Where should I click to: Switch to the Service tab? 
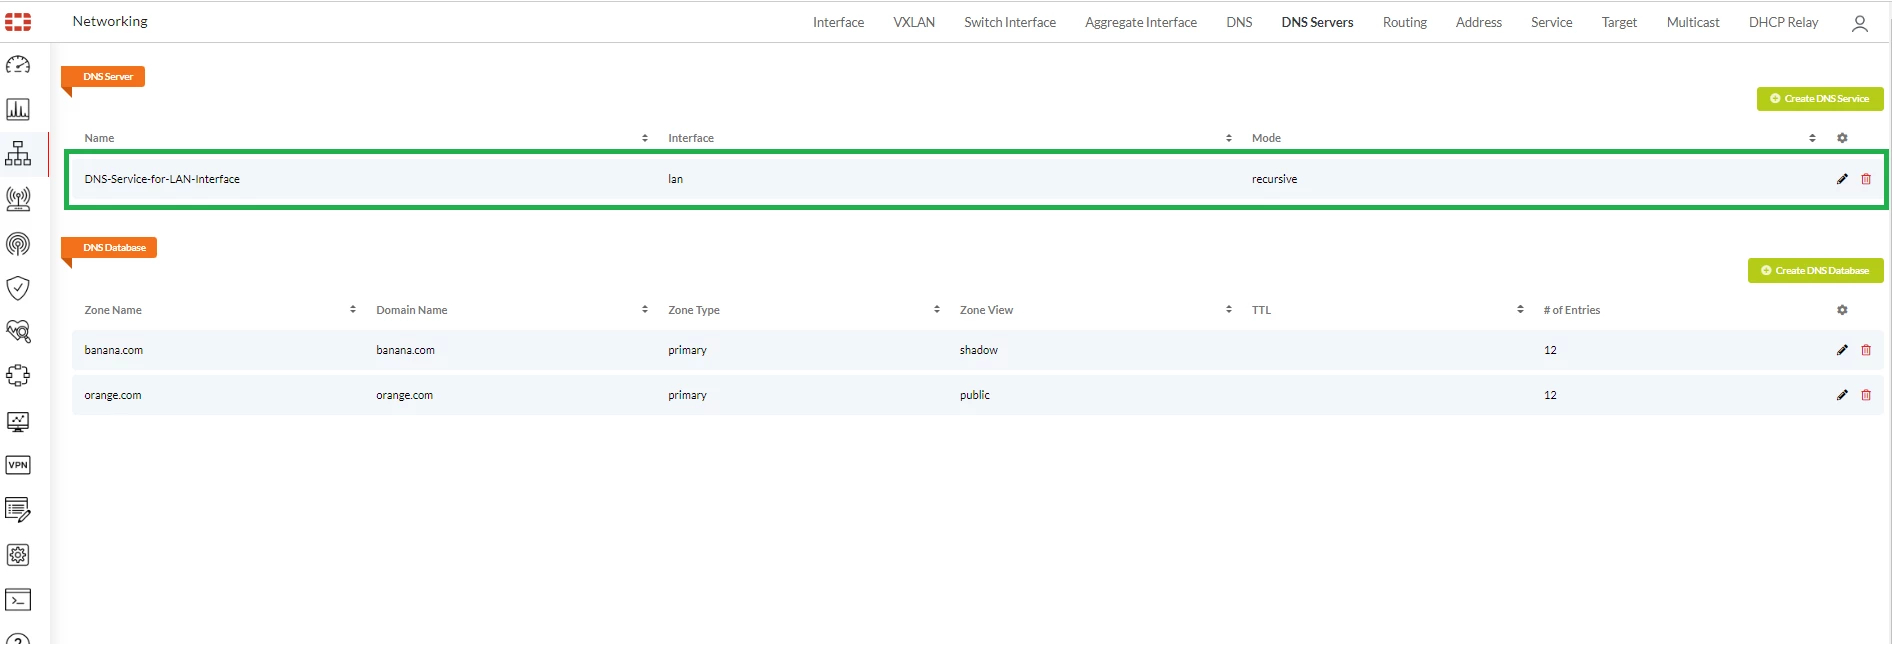point(1551,22)
